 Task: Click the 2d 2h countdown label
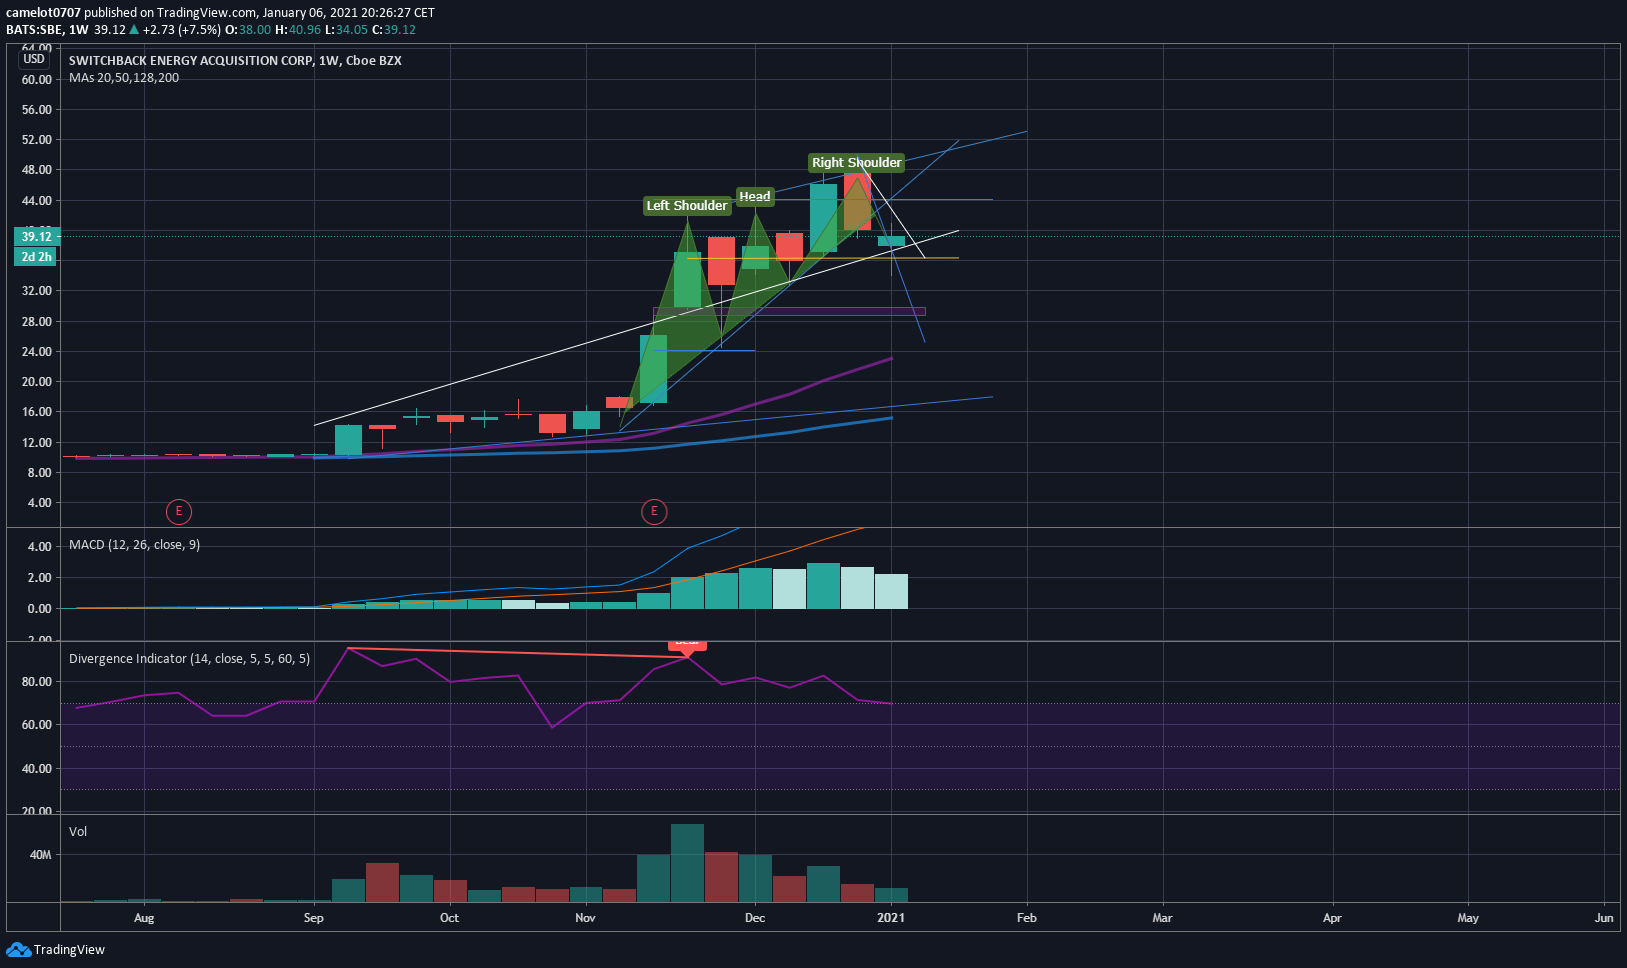pos(36,257)
